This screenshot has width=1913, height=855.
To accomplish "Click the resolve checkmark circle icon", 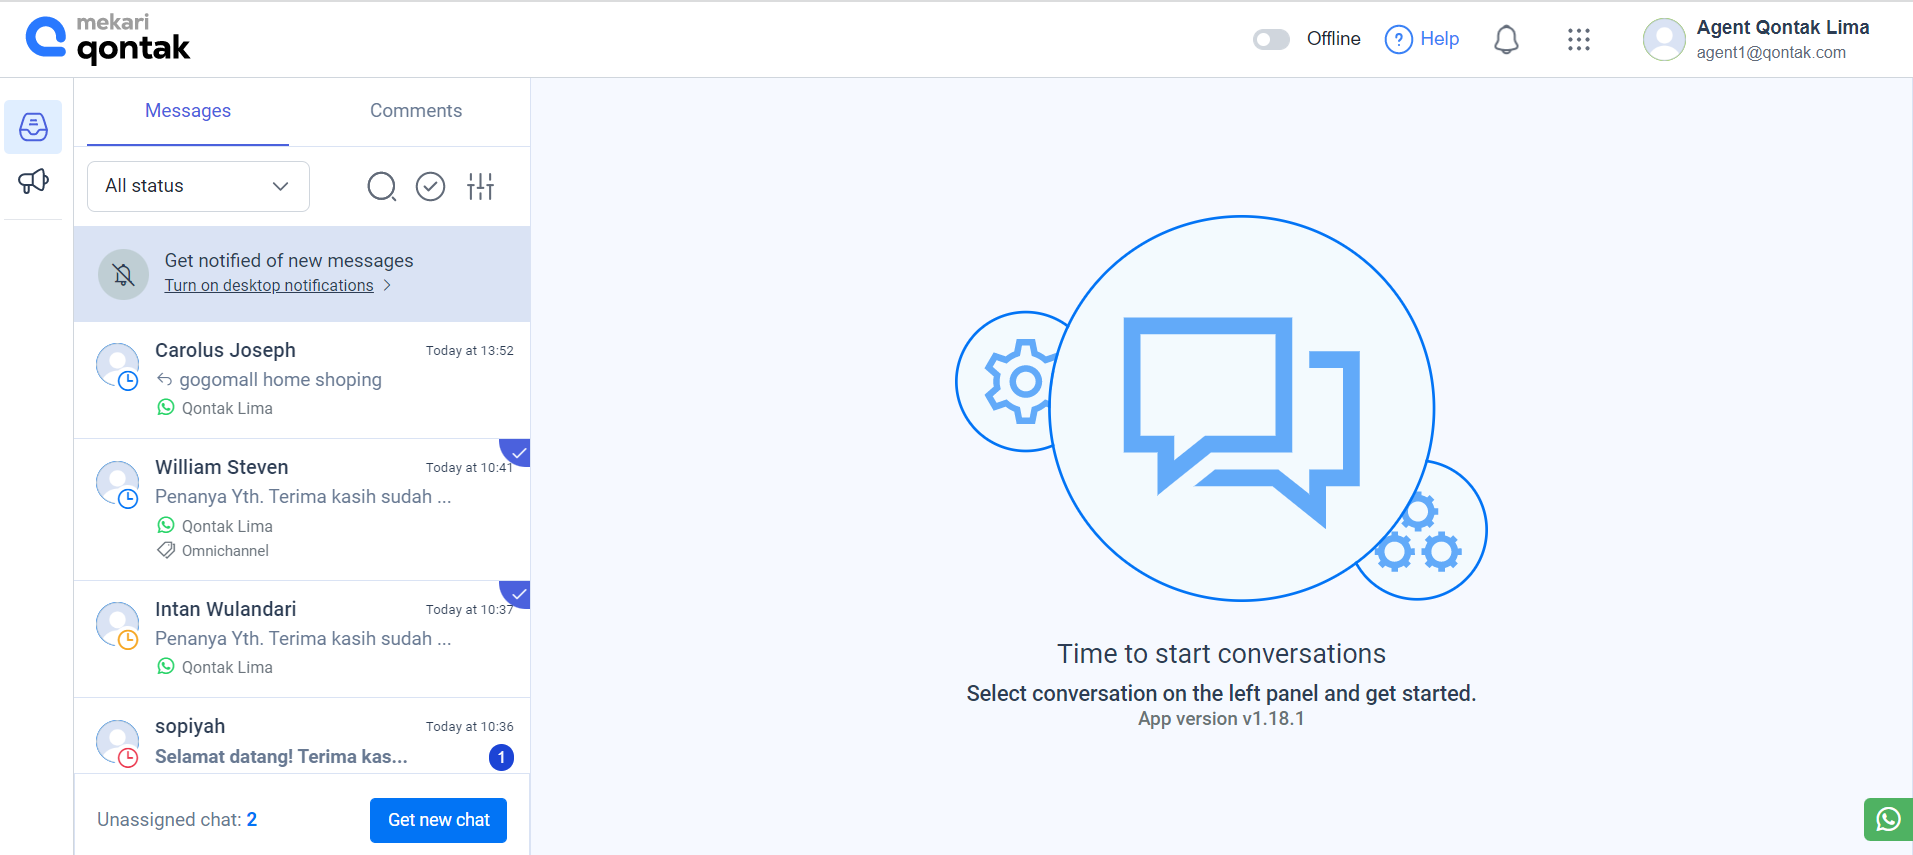I will coord(430,187).
